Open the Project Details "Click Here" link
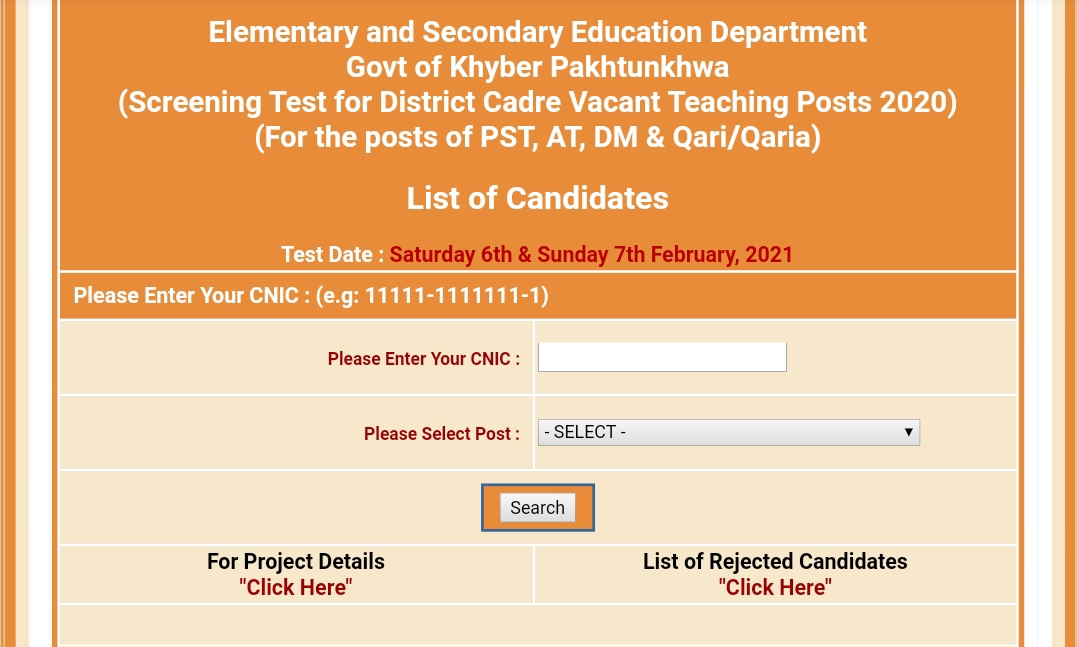The width and height of the screenshot is (1077, 647). (x=295, y=588)
